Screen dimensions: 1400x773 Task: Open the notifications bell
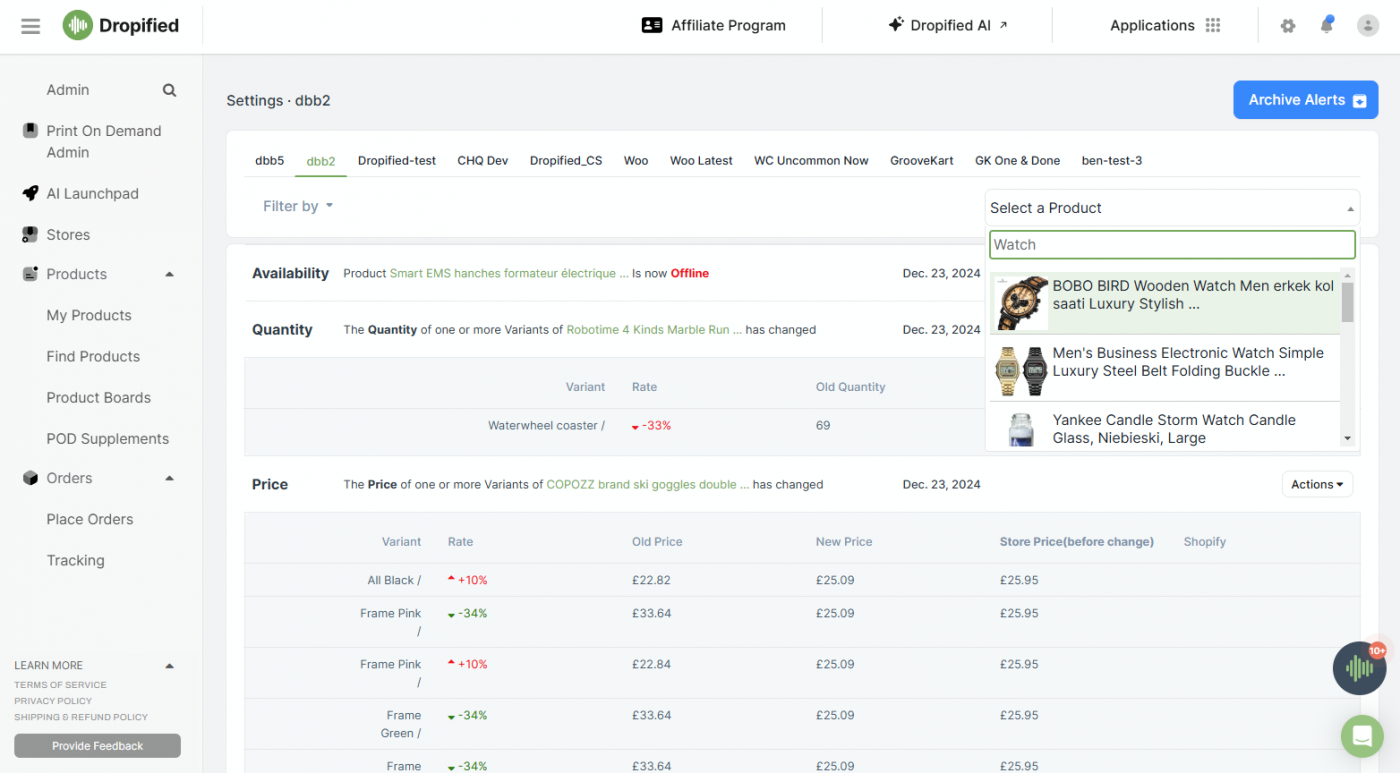click(x=1327, y=25)
